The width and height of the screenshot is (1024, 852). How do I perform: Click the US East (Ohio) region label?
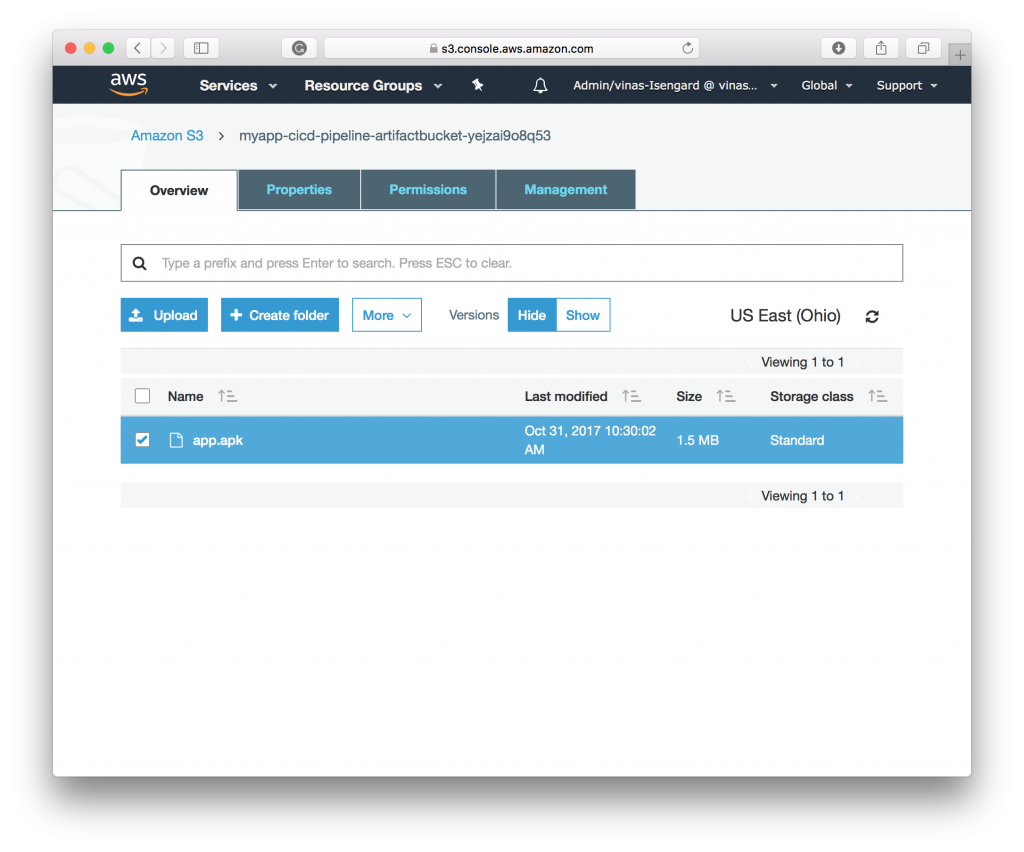[785, 316]
